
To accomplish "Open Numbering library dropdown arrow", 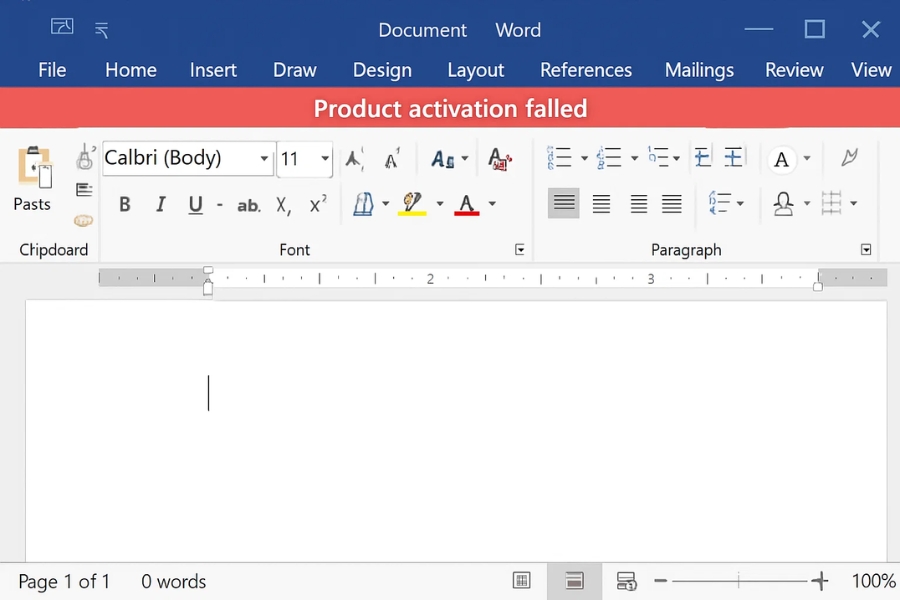I will (634, 158).
